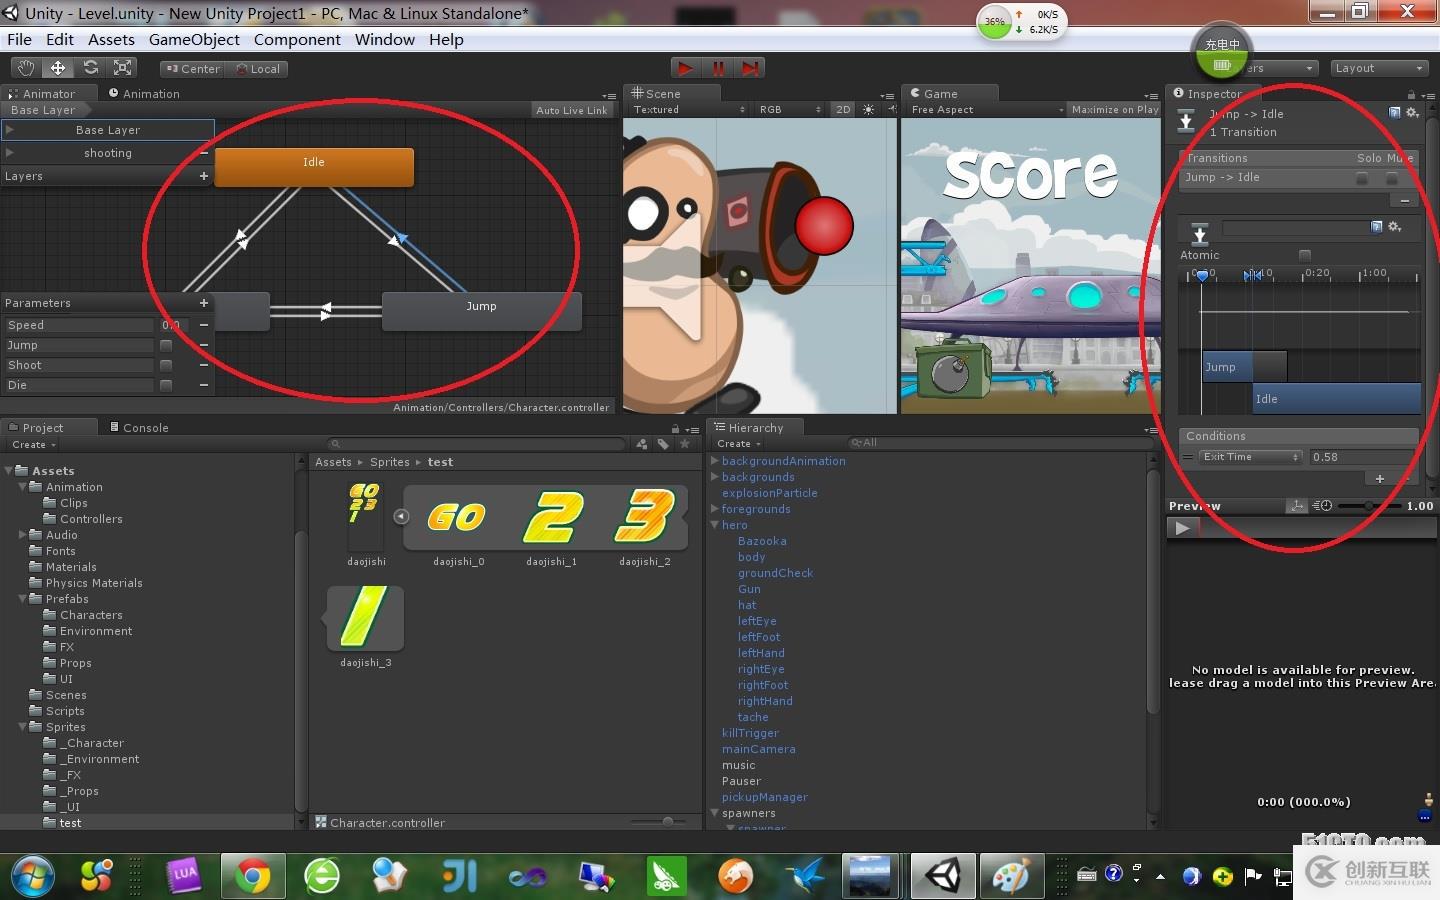
Task: Collapse the hero object in Hierarchy
Action: point(714,525)
